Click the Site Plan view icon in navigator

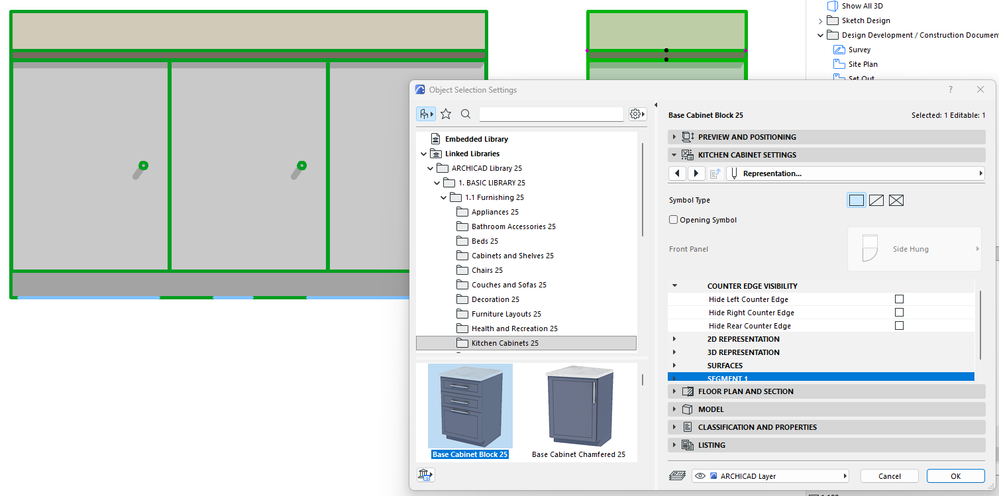point(838,64)
